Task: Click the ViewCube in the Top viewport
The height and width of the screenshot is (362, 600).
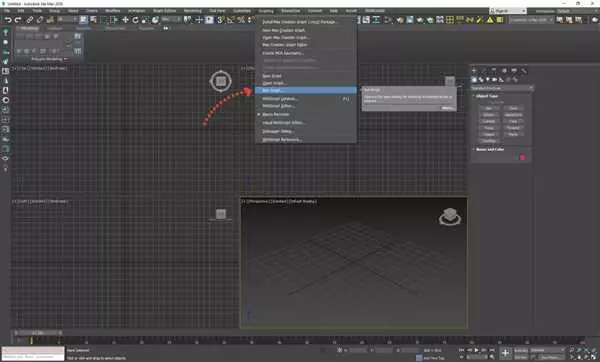Action: point(221,81)
